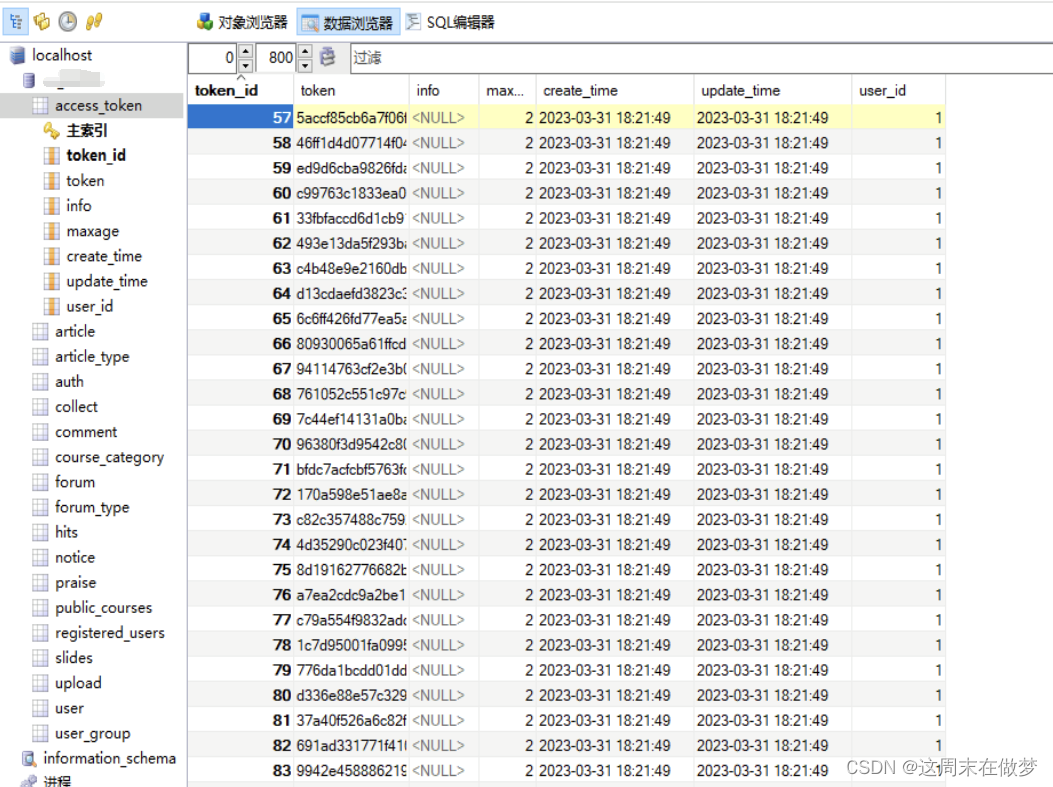Viewport: 1053px width, 787px height.
Task: Select the information_schema database node
Action: [109, 758]
